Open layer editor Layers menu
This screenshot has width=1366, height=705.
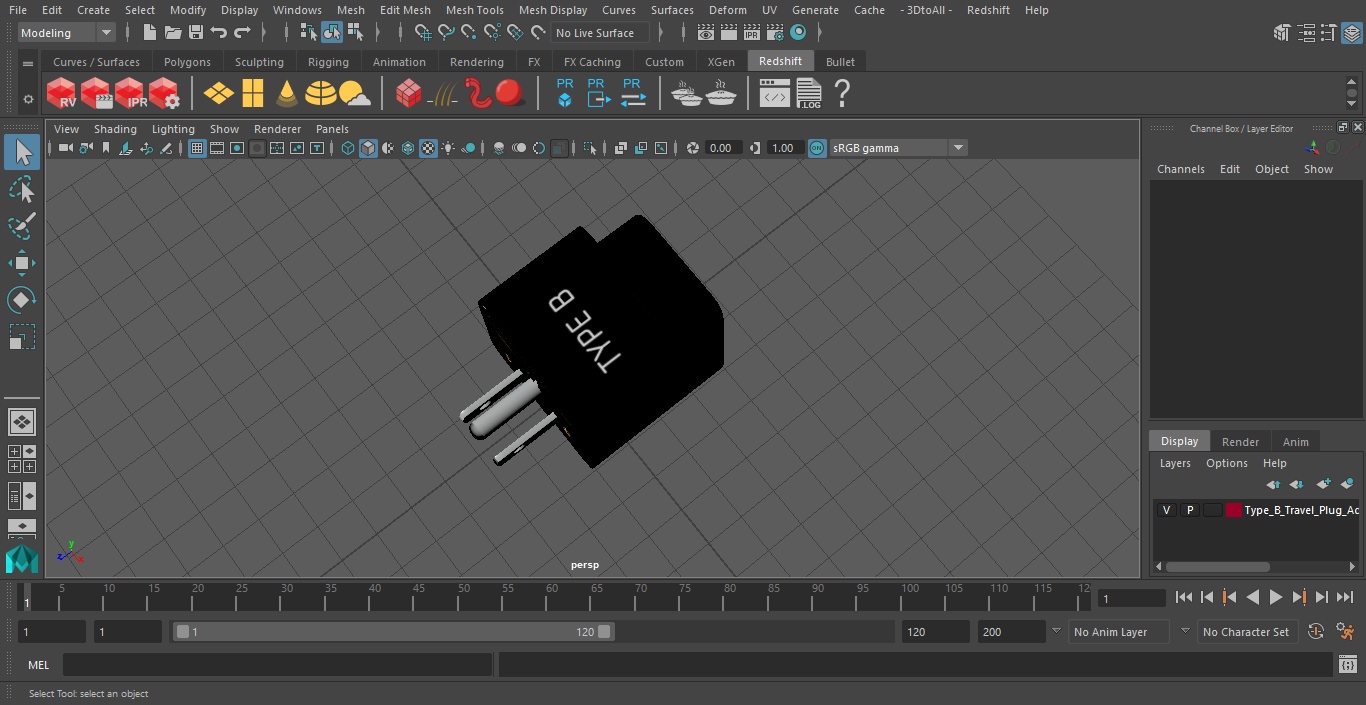1175,463
